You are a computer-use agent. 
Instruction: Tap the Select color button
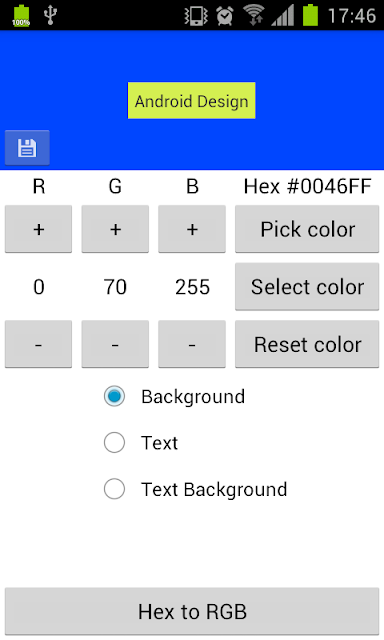click(307, 287)
